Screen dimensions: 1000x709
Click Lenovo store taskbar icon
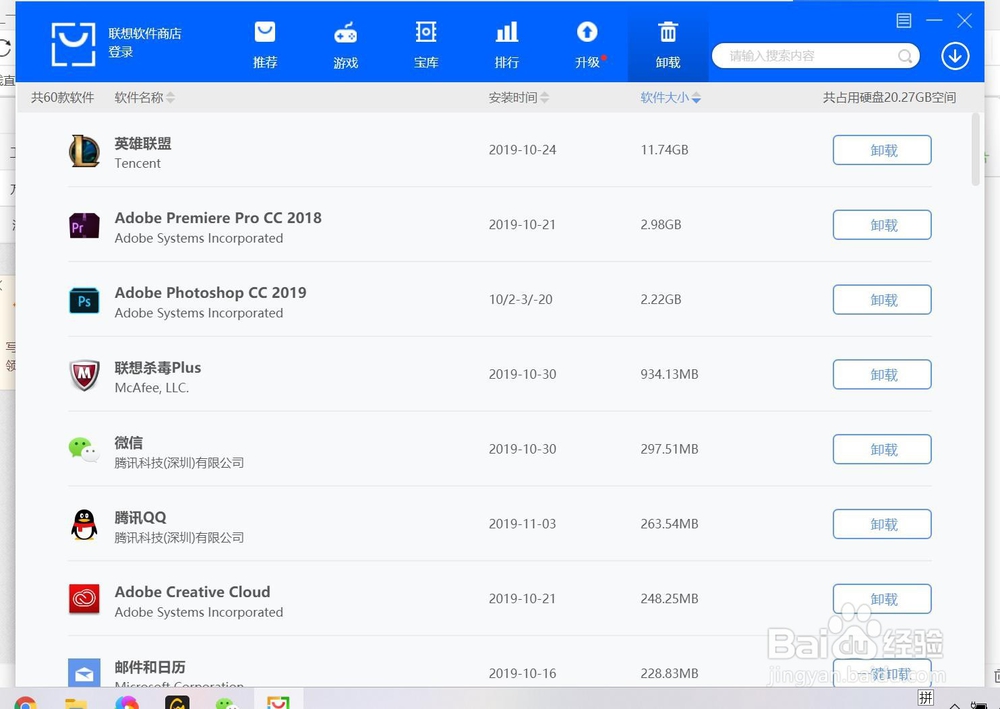tap(278, 701)
